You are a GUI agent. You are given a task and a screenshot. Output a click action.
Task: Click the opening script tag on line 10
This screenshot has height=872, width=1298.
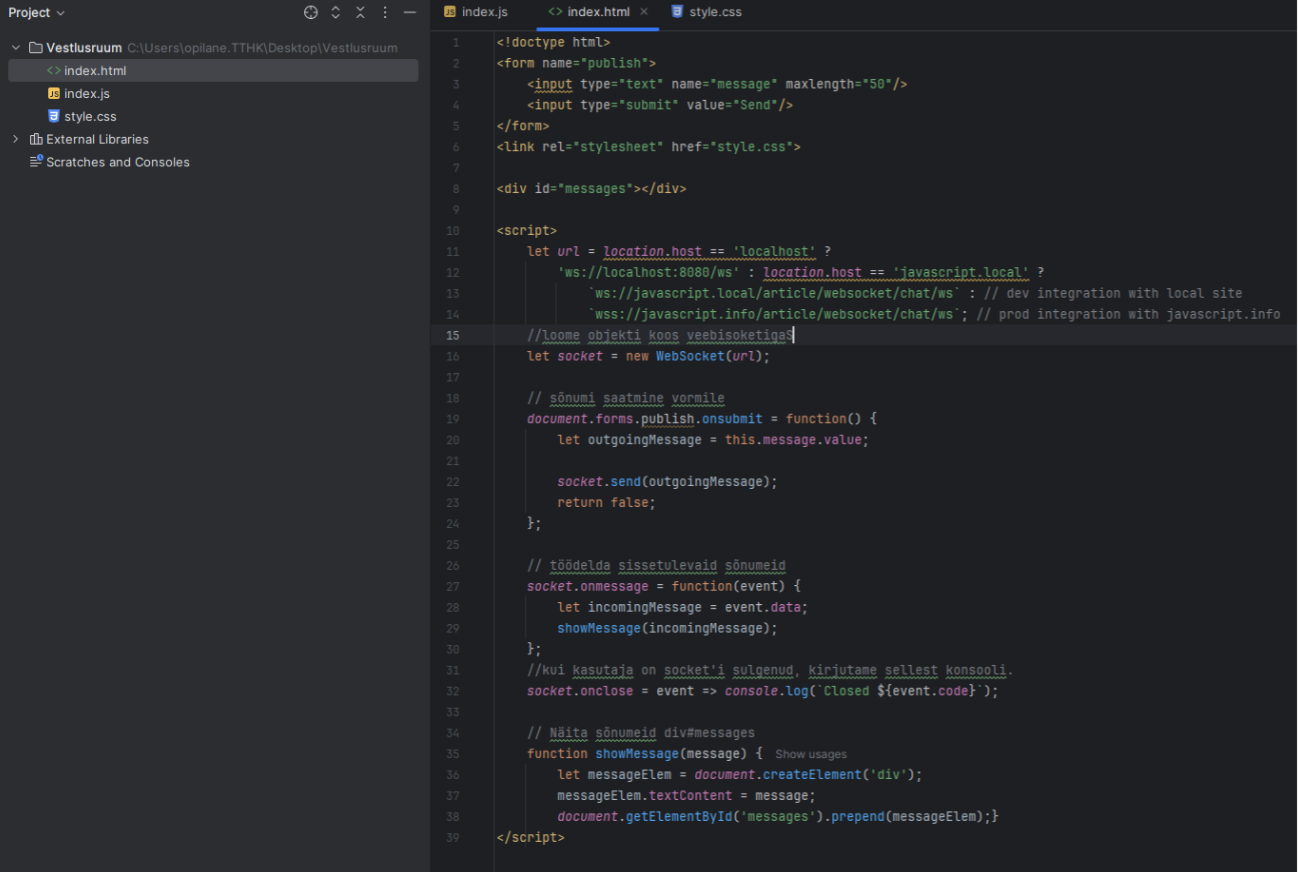tap(526, 230)
